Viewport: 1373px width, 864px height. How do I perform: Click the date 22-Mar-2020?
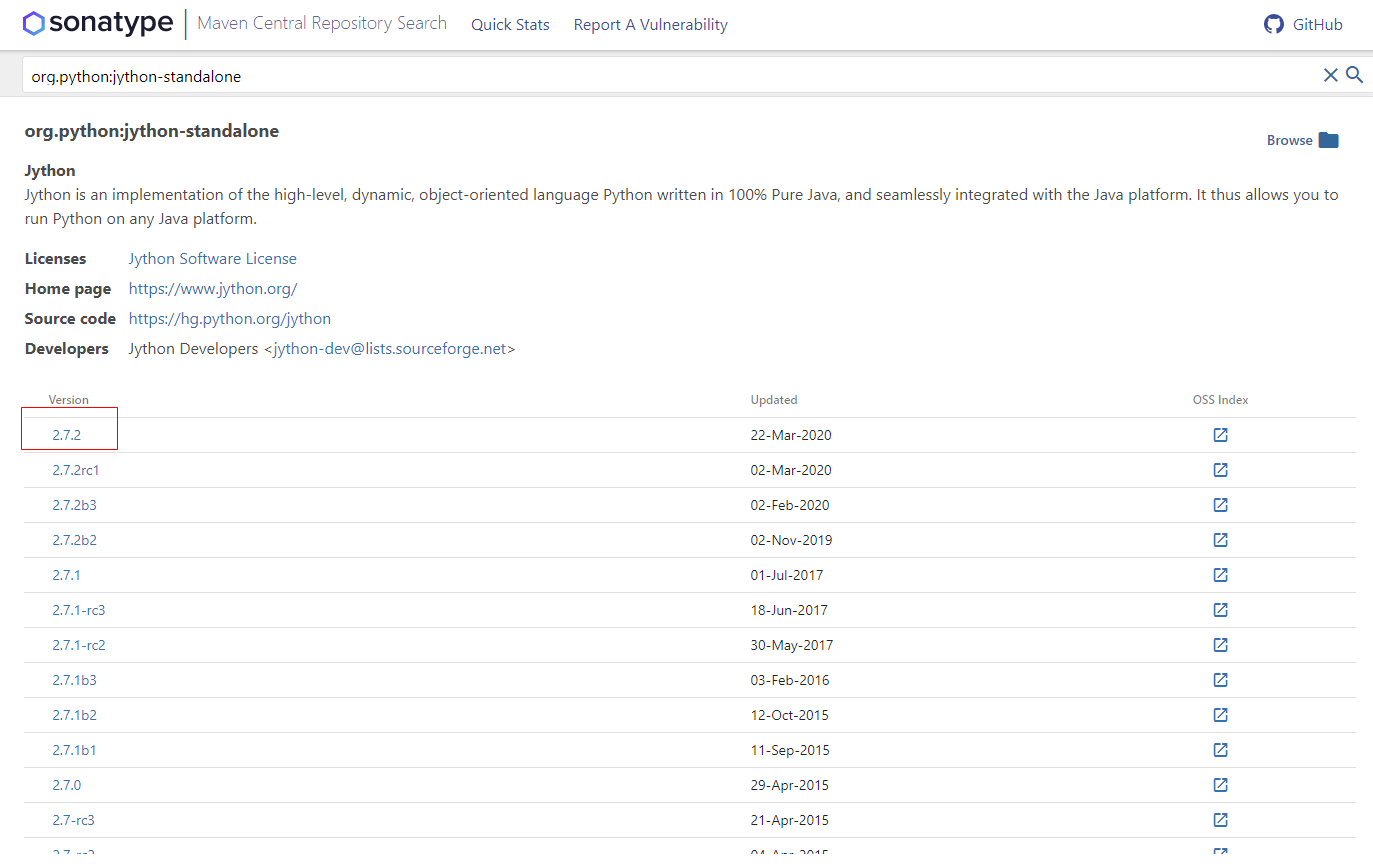pyautogui.click(x=791, y=435)
